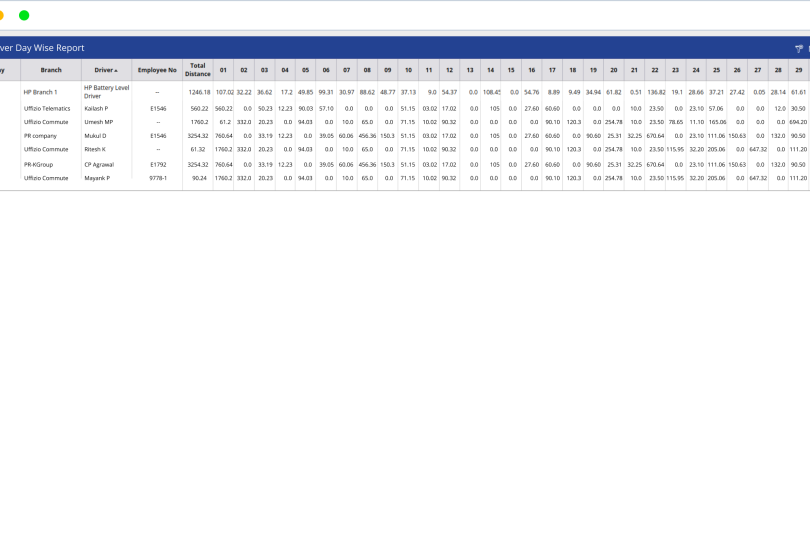Select the day 15 column header
The width and height of the screenshot is (810, 540).
click(510, 71)
